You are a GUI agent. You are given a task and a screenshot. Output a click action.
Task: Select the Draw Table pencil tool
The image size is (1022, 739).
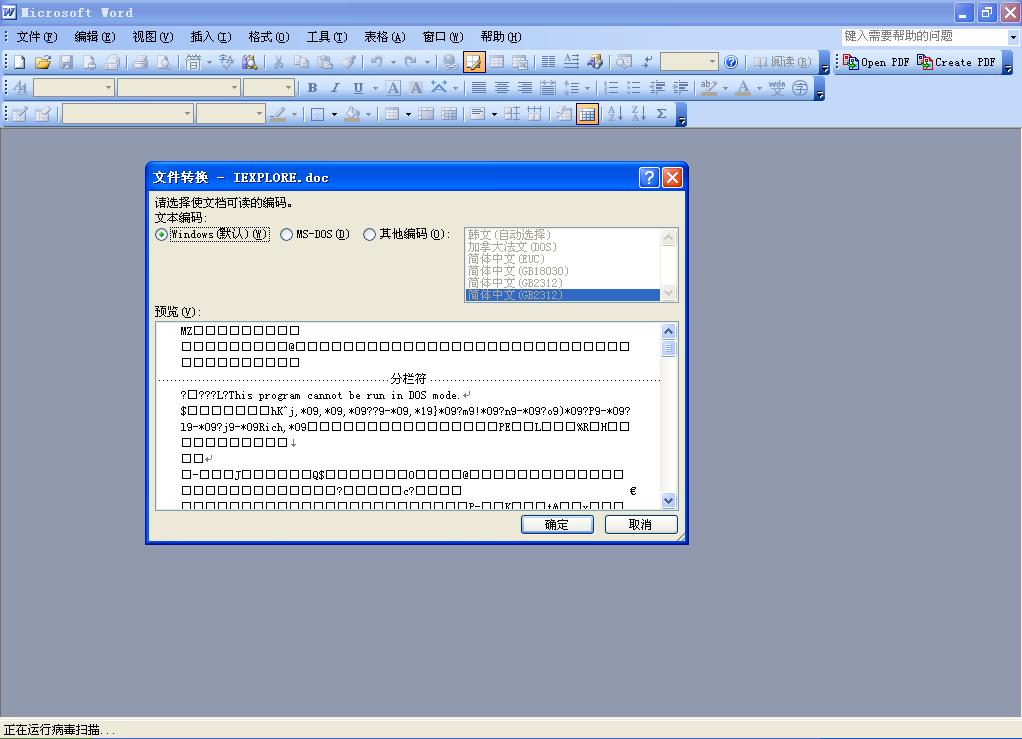pos(20,114)
